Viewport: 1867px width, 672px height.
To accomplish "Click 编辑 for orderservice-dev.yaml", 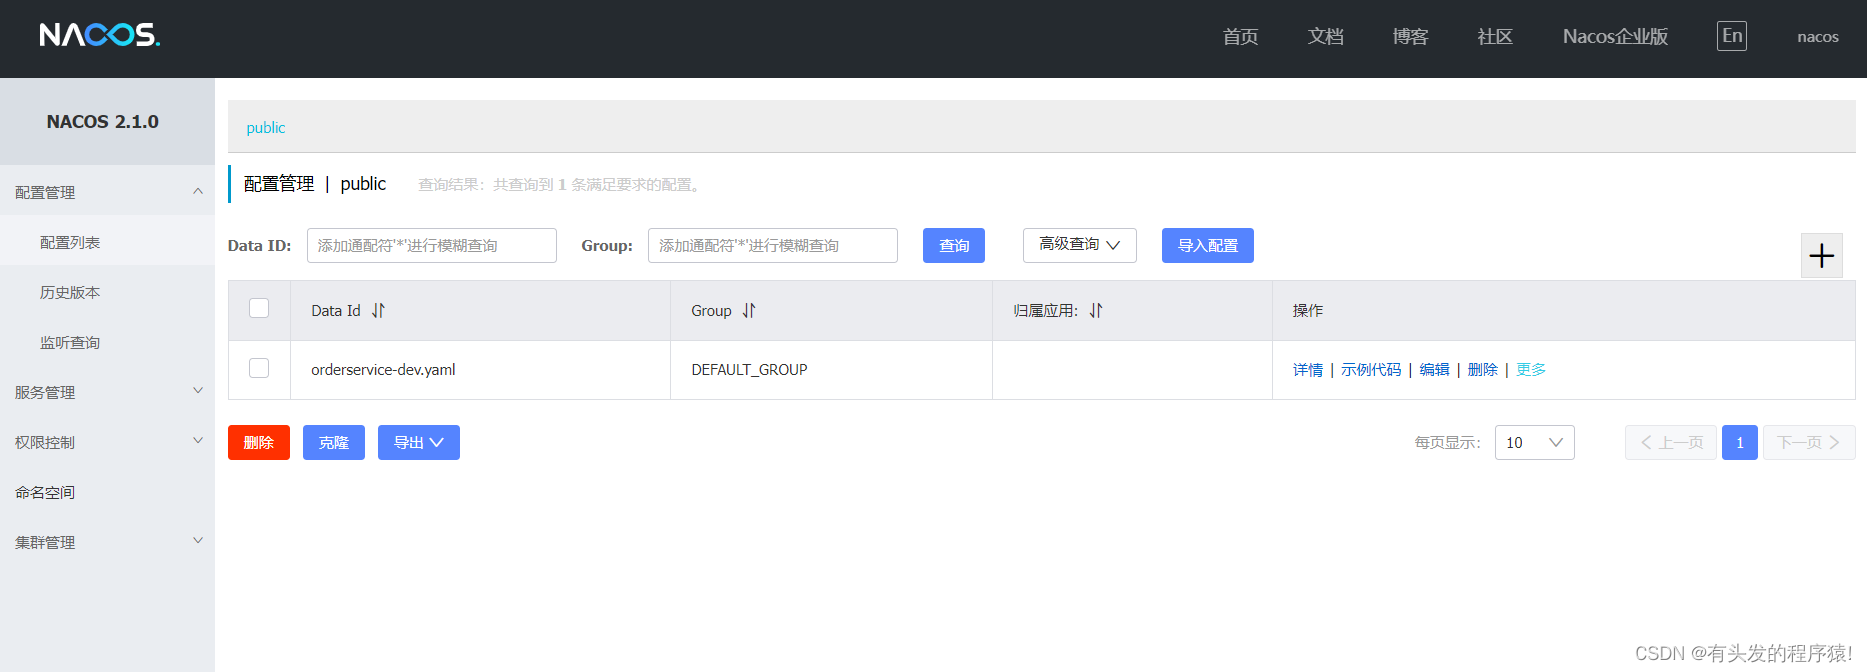I will [x=1434, y=370].
